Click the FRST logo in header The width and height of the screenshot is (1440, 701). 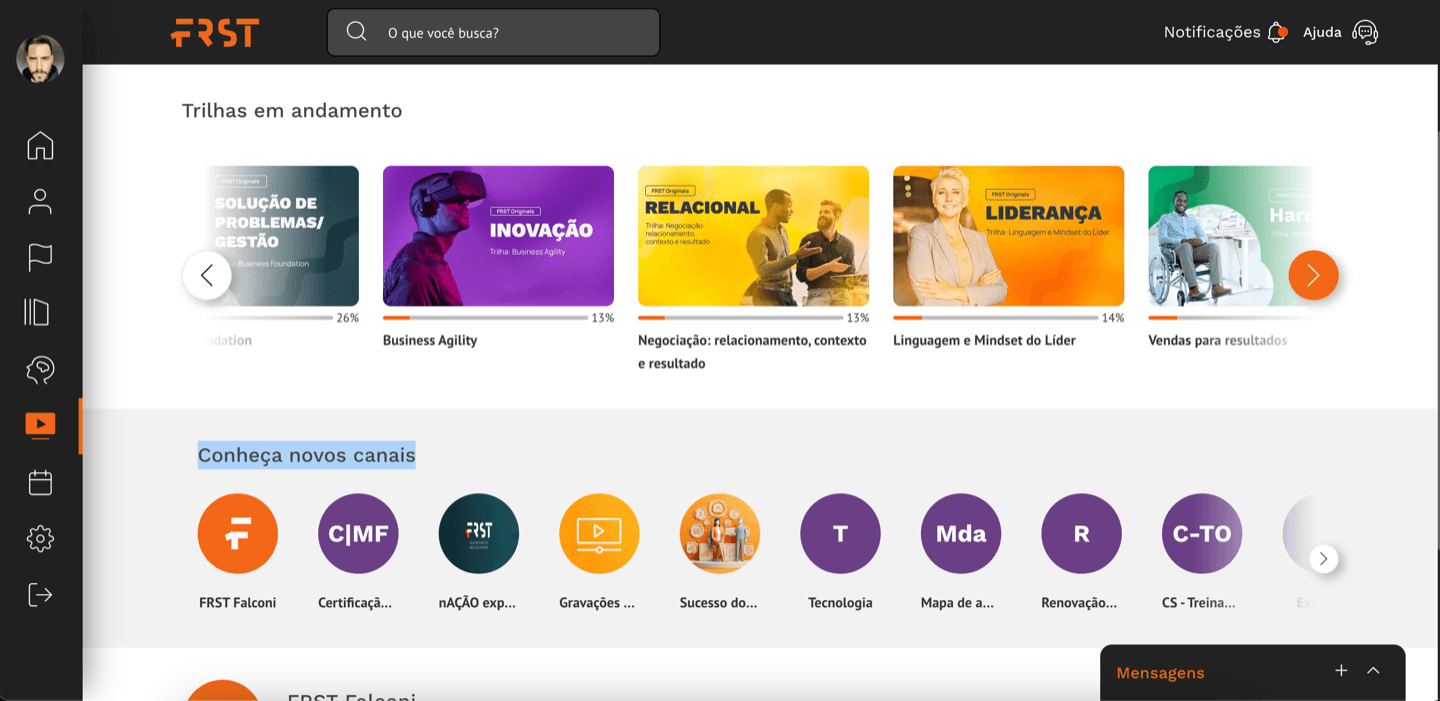point(215,33)
